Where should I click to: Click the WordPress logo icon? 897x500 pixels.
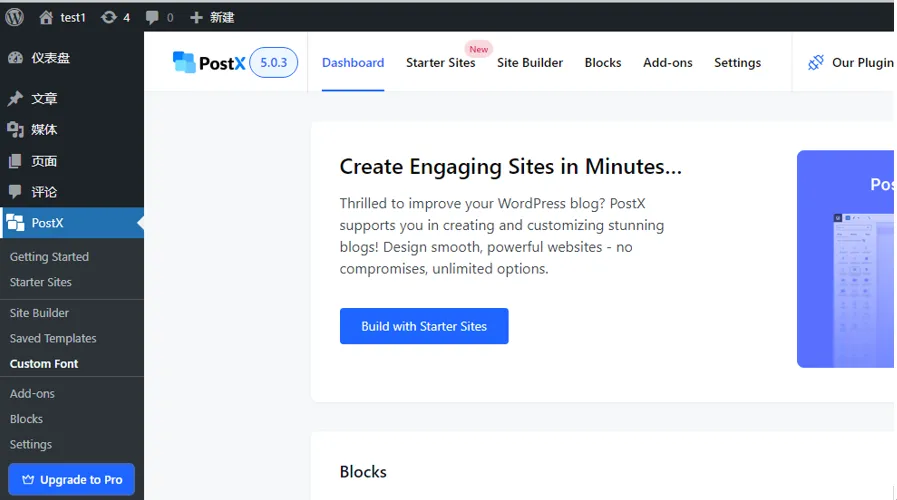(14, 17)
